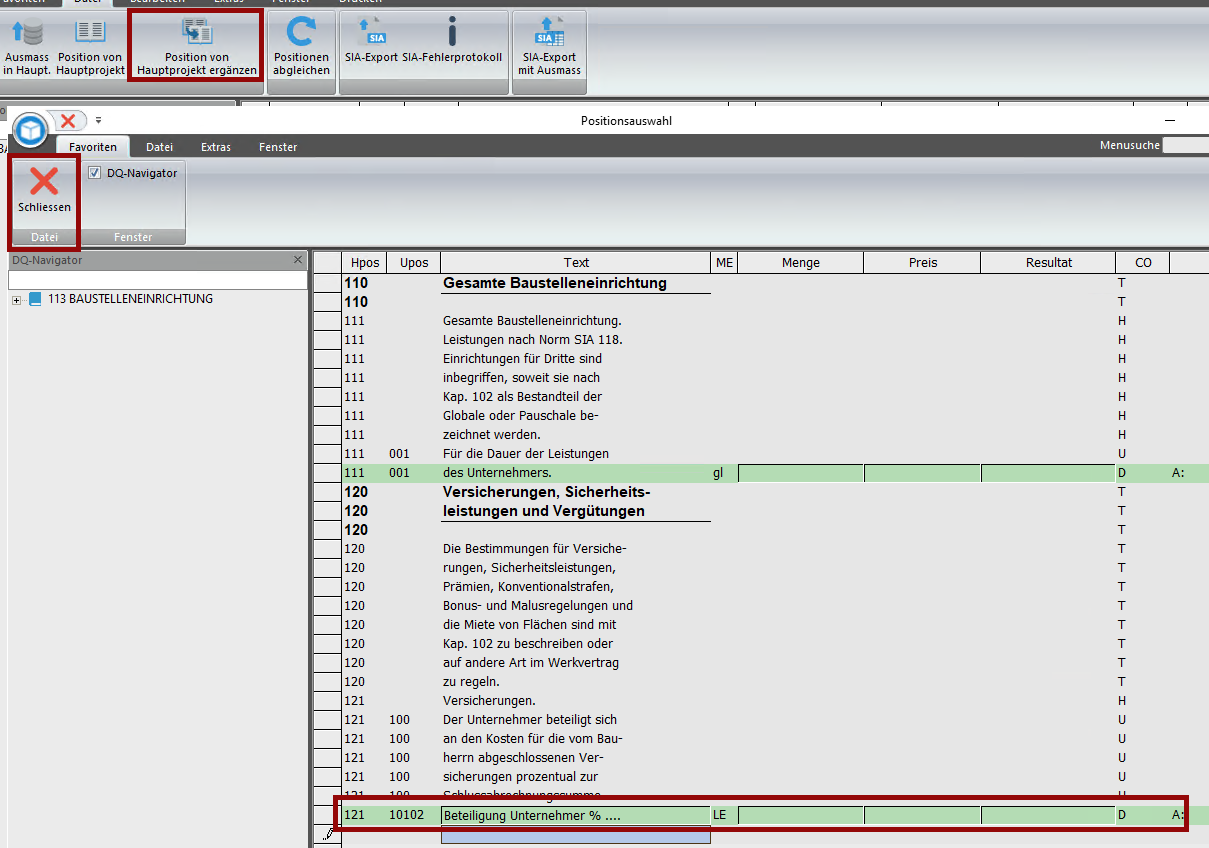The height and width of the screenshot is (848, 1209).
Task: Click the Resultat cell in Beteiligung Unternehmer row
Action: (1049, 815)
